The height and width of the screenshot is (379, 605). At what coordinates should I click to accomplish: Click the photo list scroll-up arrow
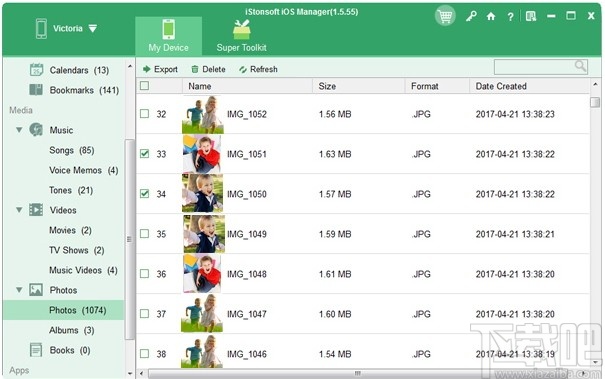click(x=595, y=84)
